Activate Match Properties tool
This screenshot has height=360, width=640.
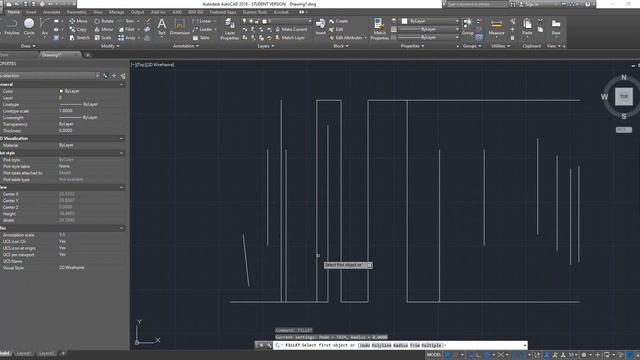(x=379, y=29)
